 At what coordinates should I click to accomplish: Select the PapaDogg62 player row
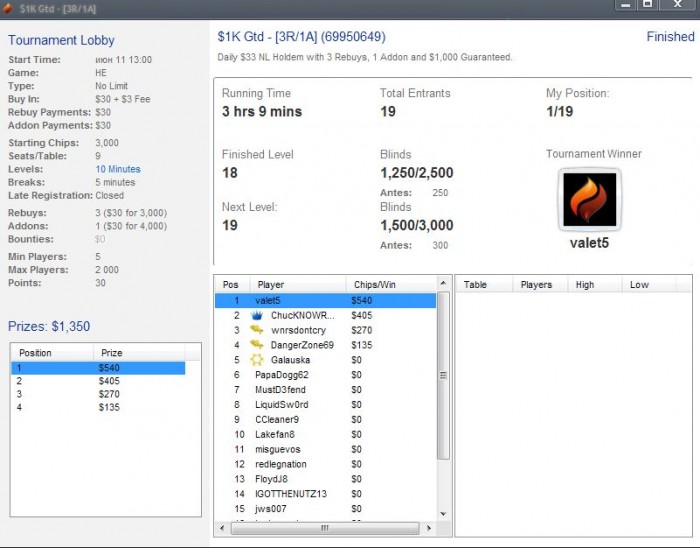[325, 375]
